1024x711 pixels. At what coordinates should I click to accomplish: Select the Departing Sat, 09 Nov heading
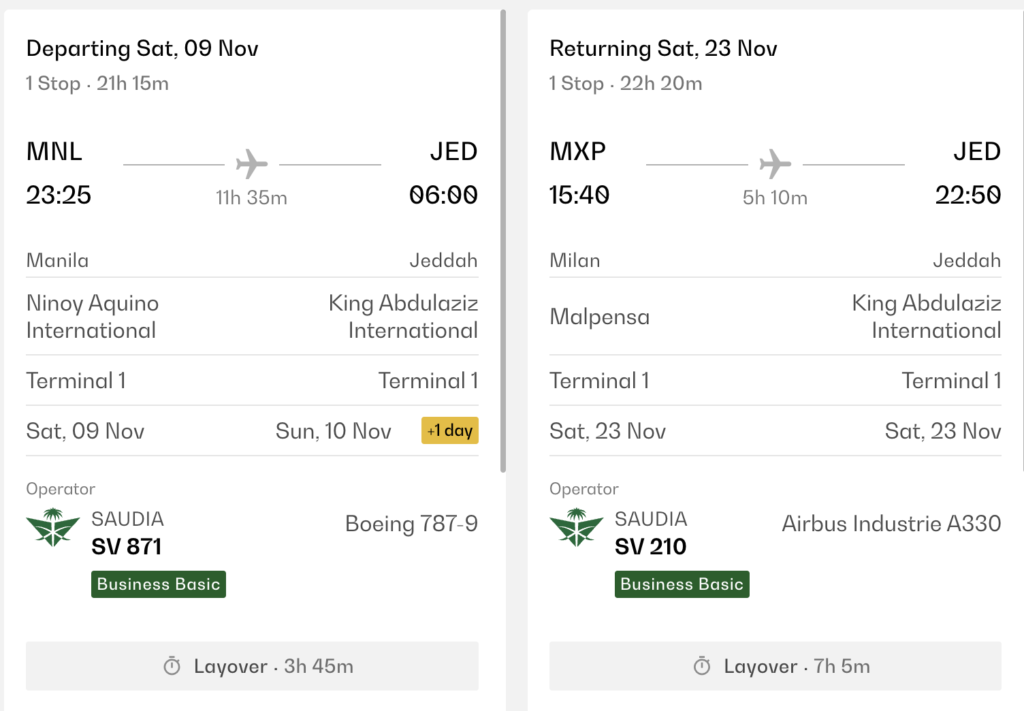click(x=142, y=48)
